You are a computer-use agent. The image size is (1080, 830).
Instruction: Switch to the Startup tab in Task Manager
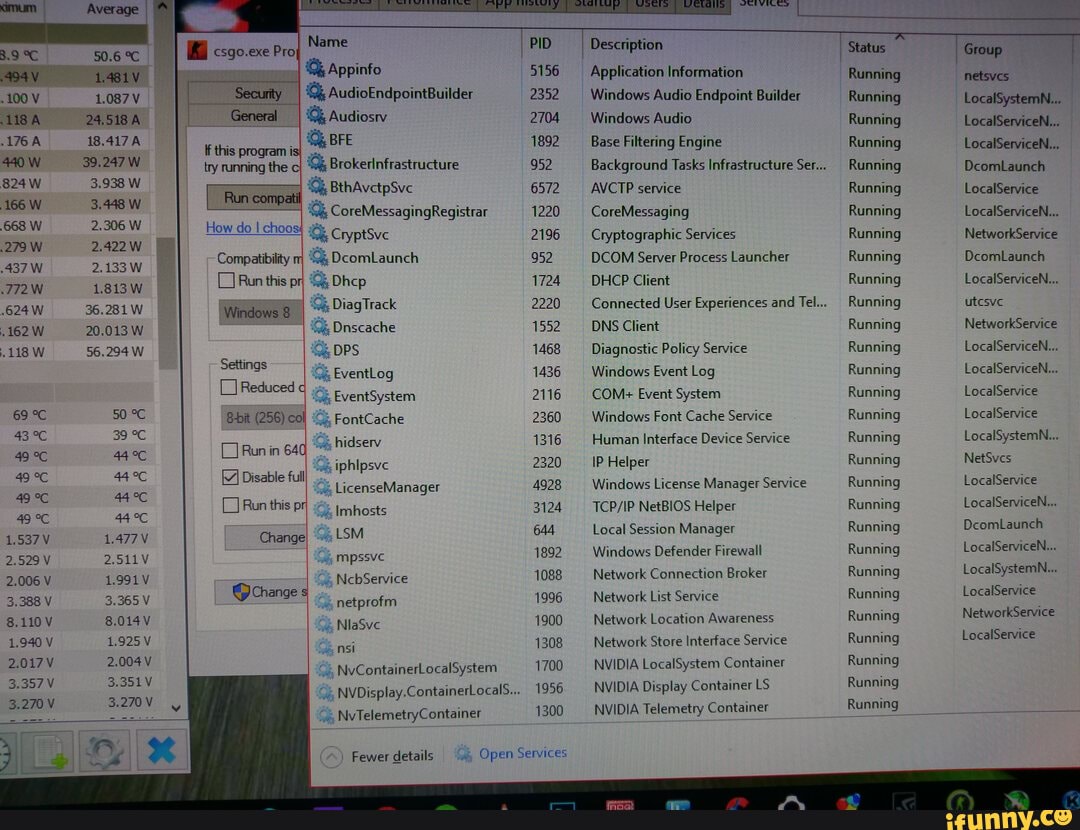point(596,4)
